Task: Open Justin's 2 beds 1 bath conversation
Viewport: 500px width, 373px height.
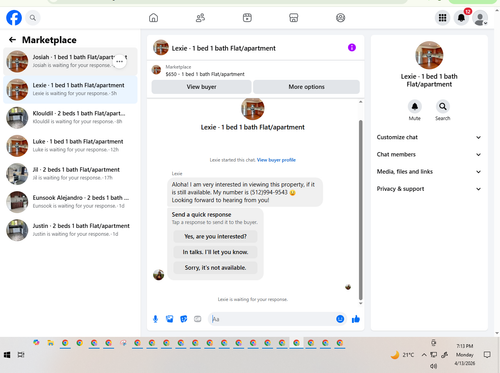Action: [x=70, y=230]
